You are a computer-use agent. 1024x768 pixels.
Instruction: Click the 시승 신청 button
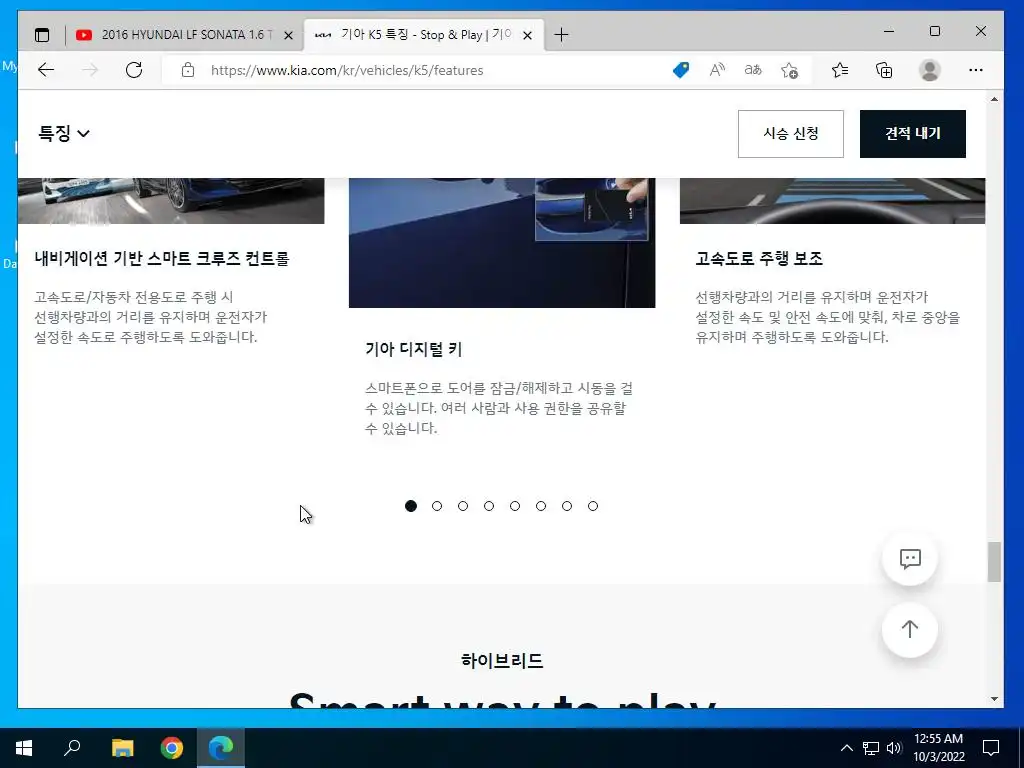pos(791,134)
